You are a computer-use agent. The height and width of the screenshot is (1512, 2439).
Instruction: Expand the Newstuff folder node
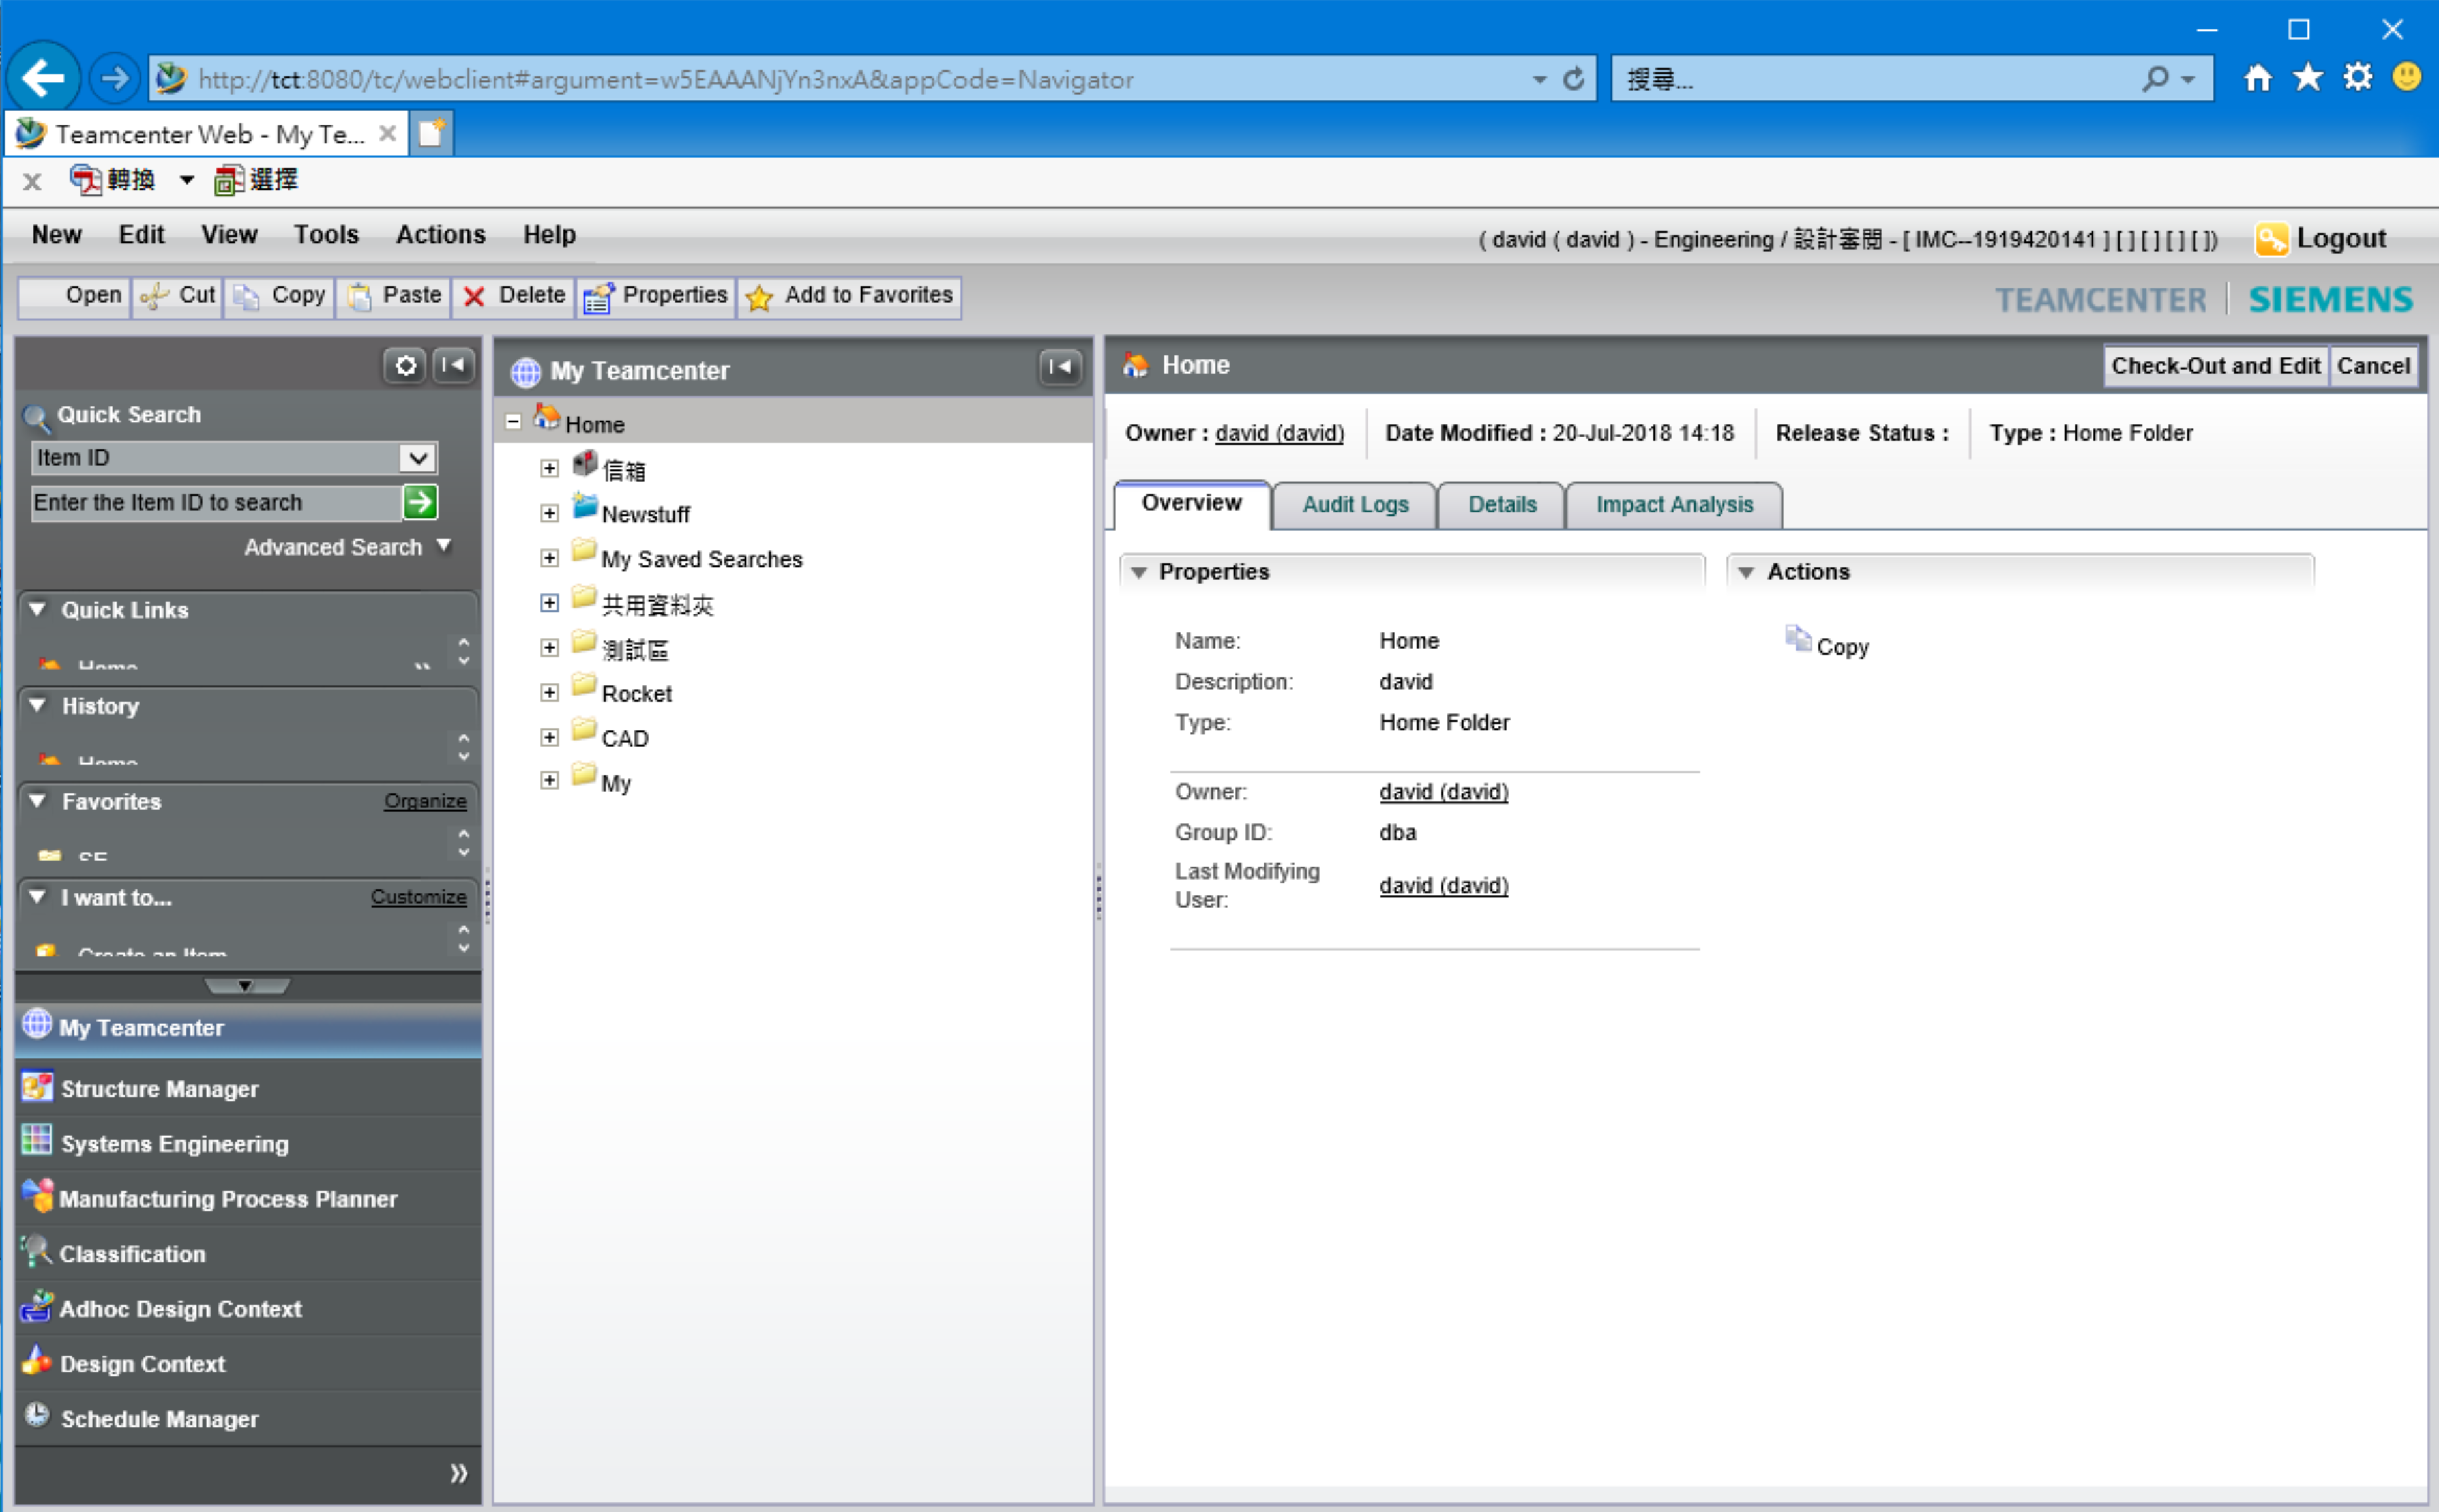click(x=549, y=514)
